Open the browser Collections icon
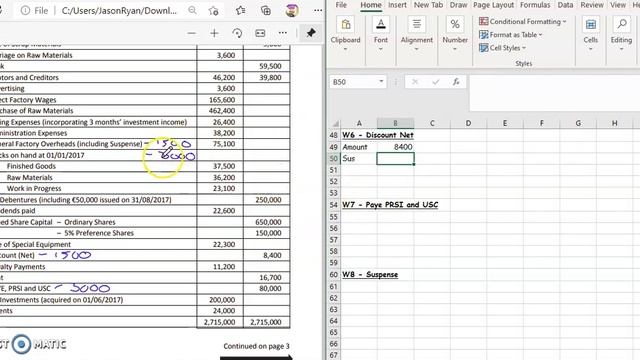 click(266, 10)
